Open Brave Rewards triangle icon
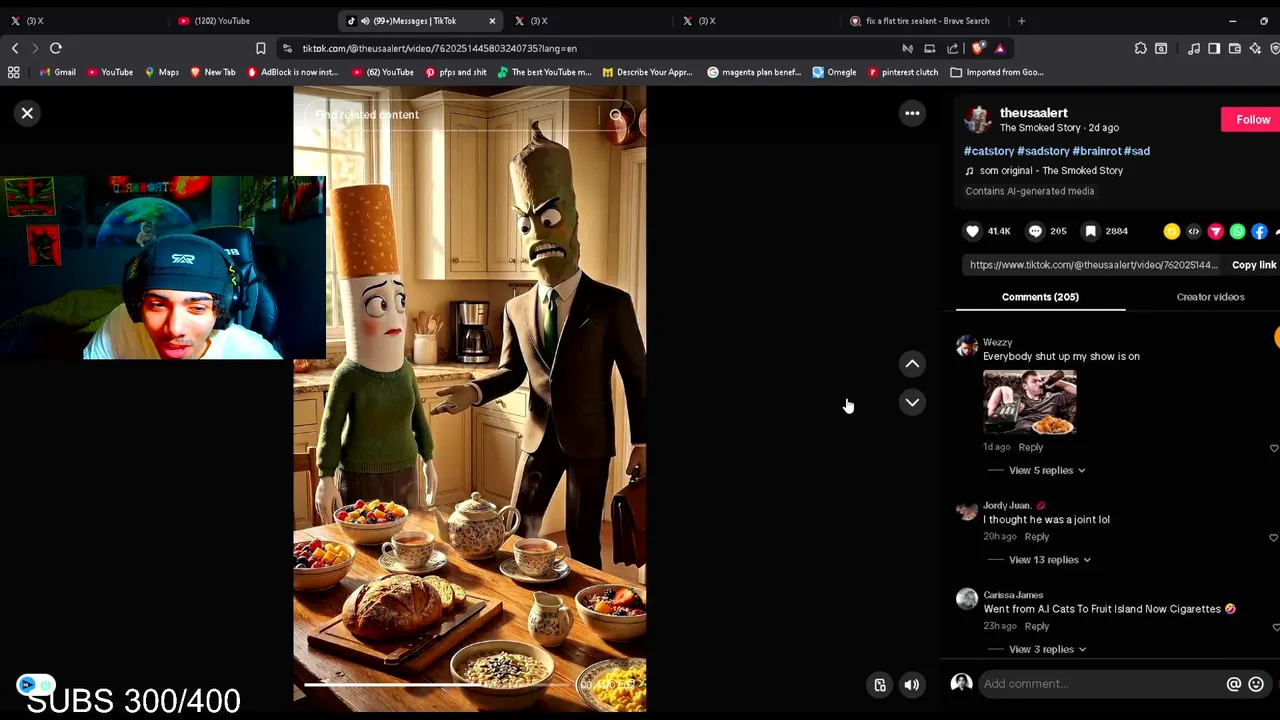 pos(999,48)
